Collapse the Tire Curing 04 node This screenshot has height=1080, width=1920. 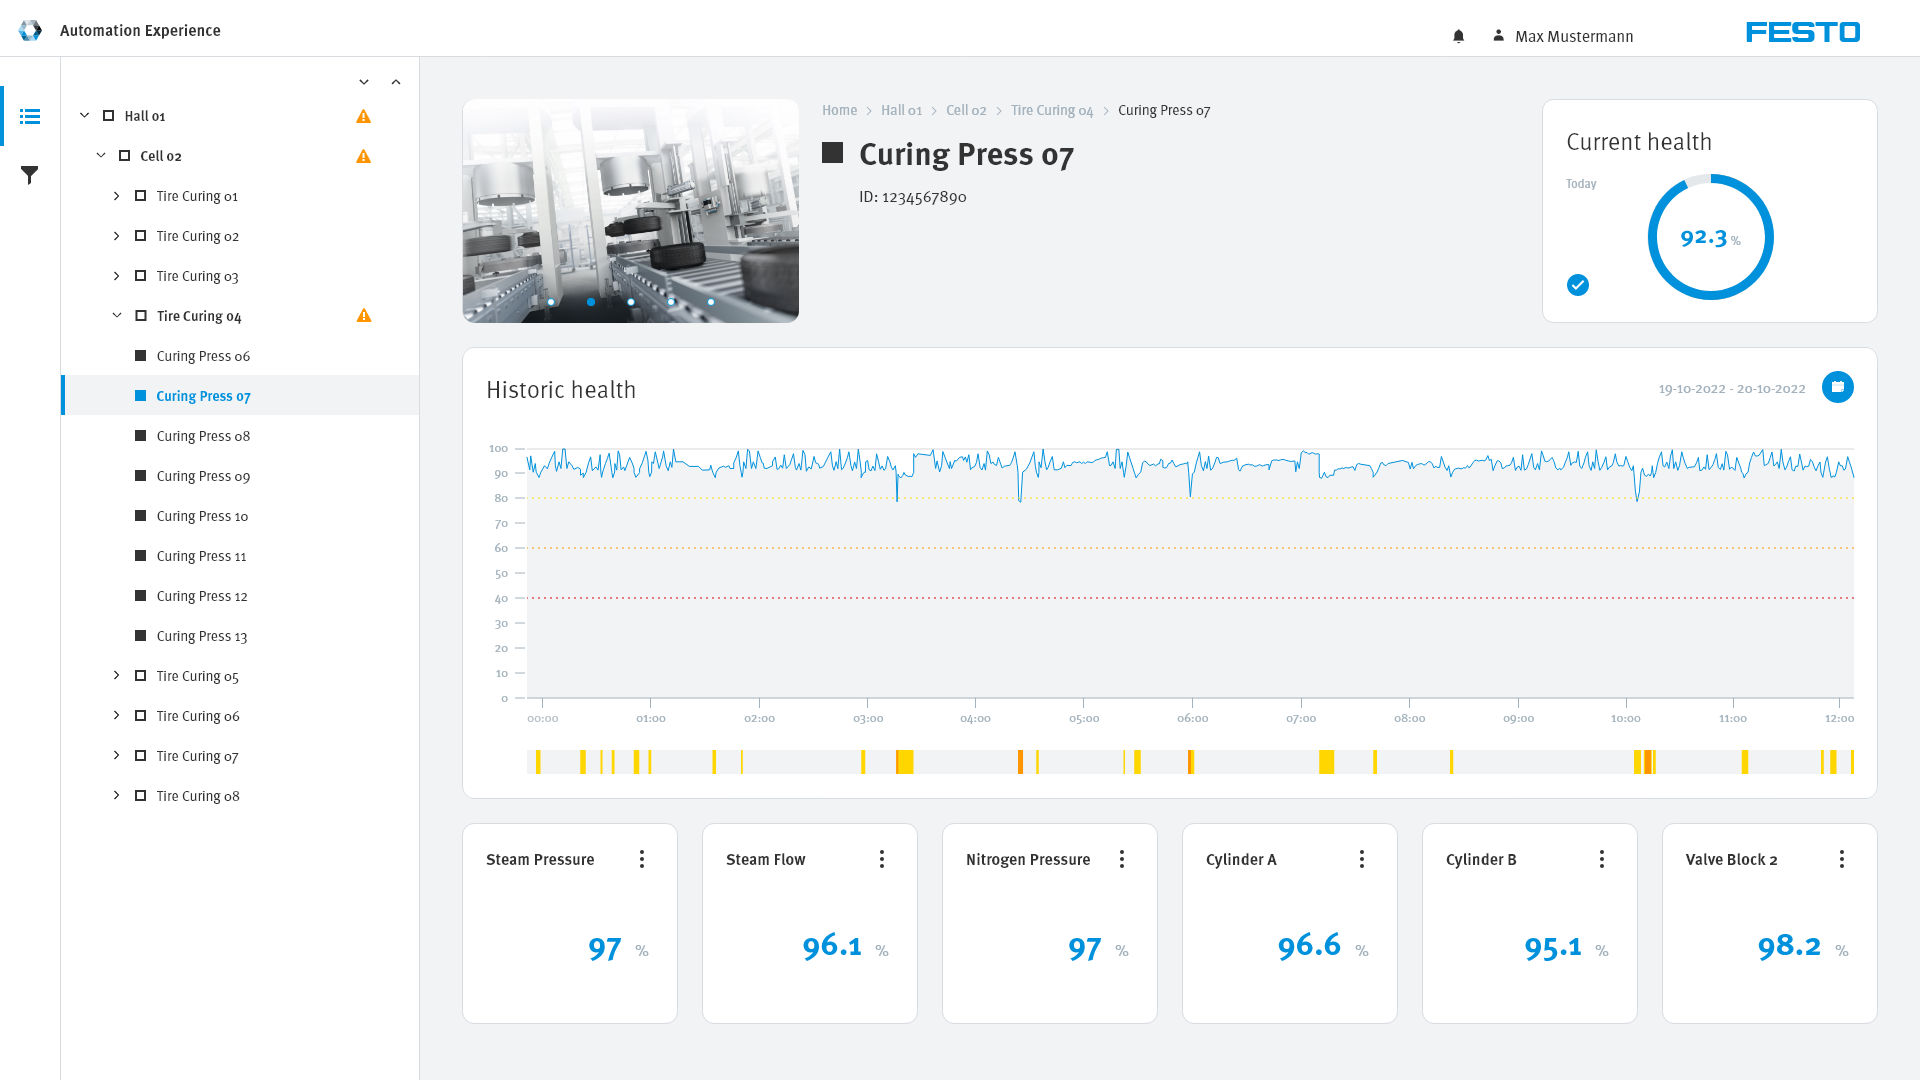point(116,316)
